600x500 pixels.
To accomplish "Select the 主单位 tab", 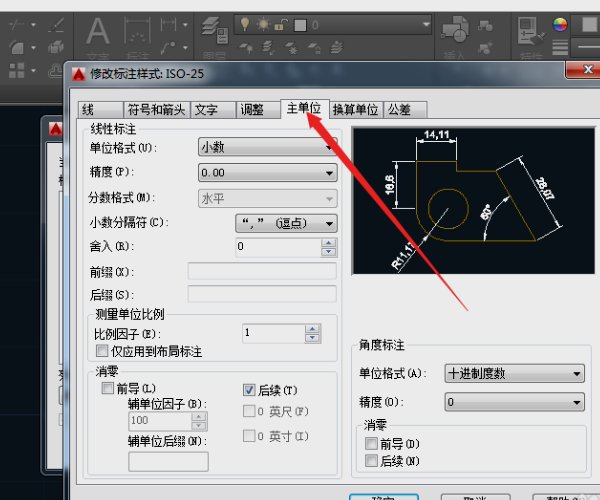I will pyautogui.click(x=305, y=109).
